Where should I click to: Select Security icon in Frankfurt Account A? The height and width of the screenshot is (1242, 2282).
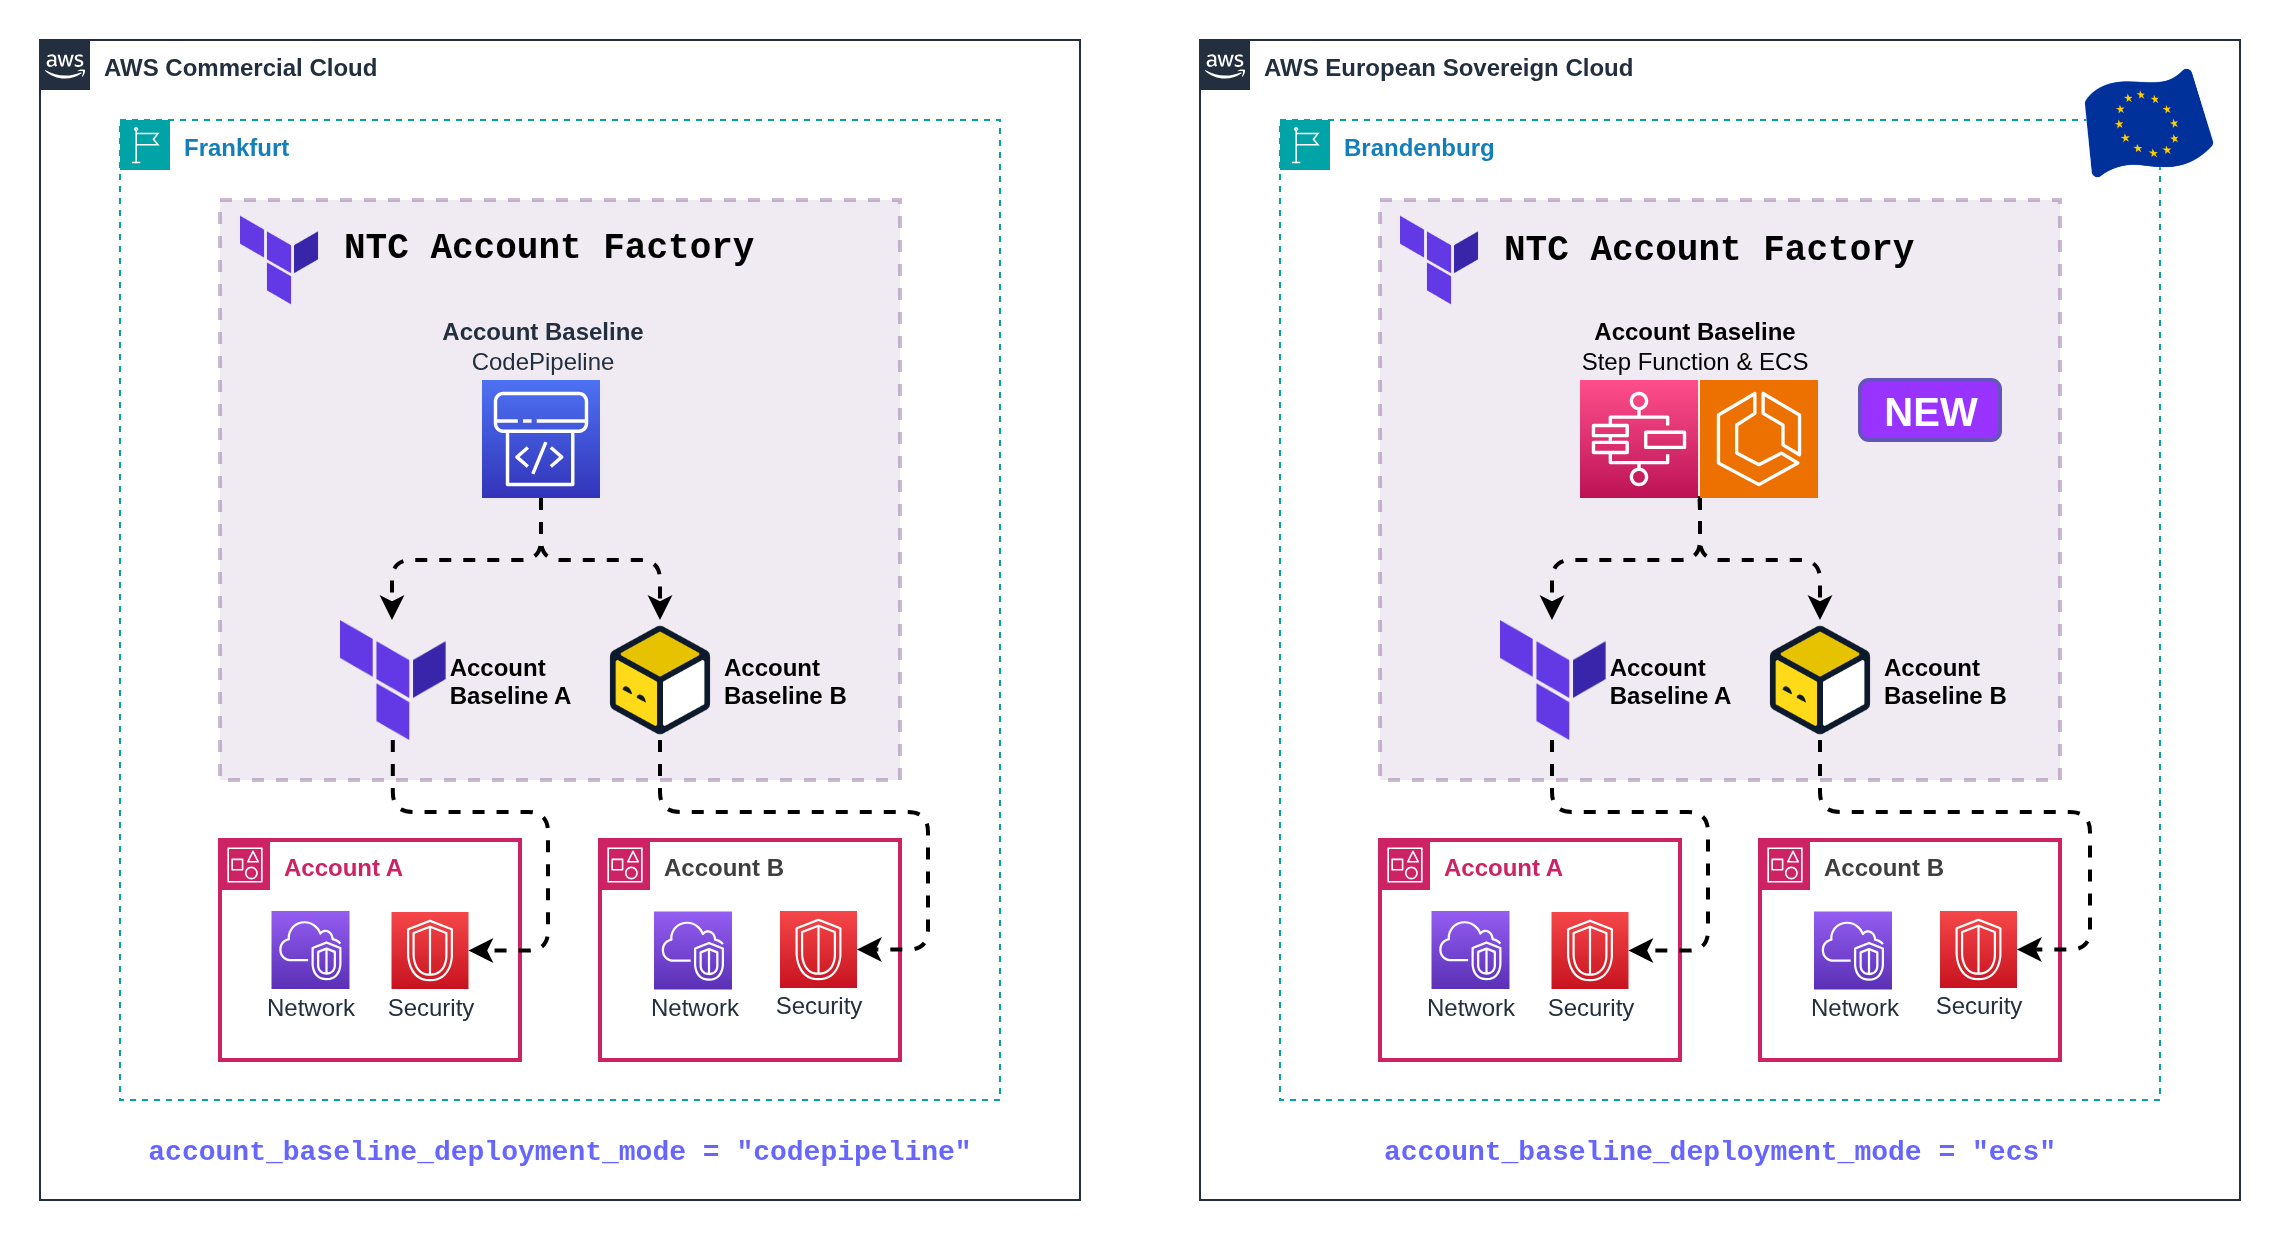tap(430, 950)
